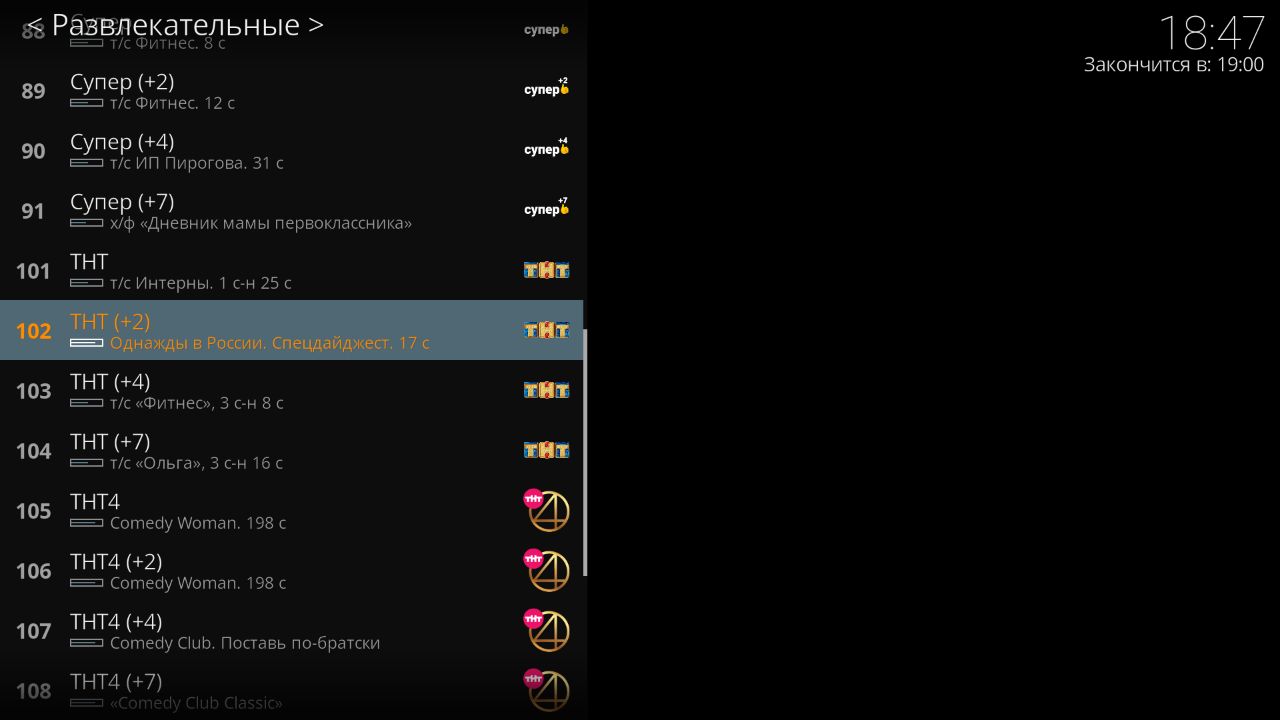Open the Развлекательные category header
Viewport: 1280px width, 720px height.
click(175, 25)
